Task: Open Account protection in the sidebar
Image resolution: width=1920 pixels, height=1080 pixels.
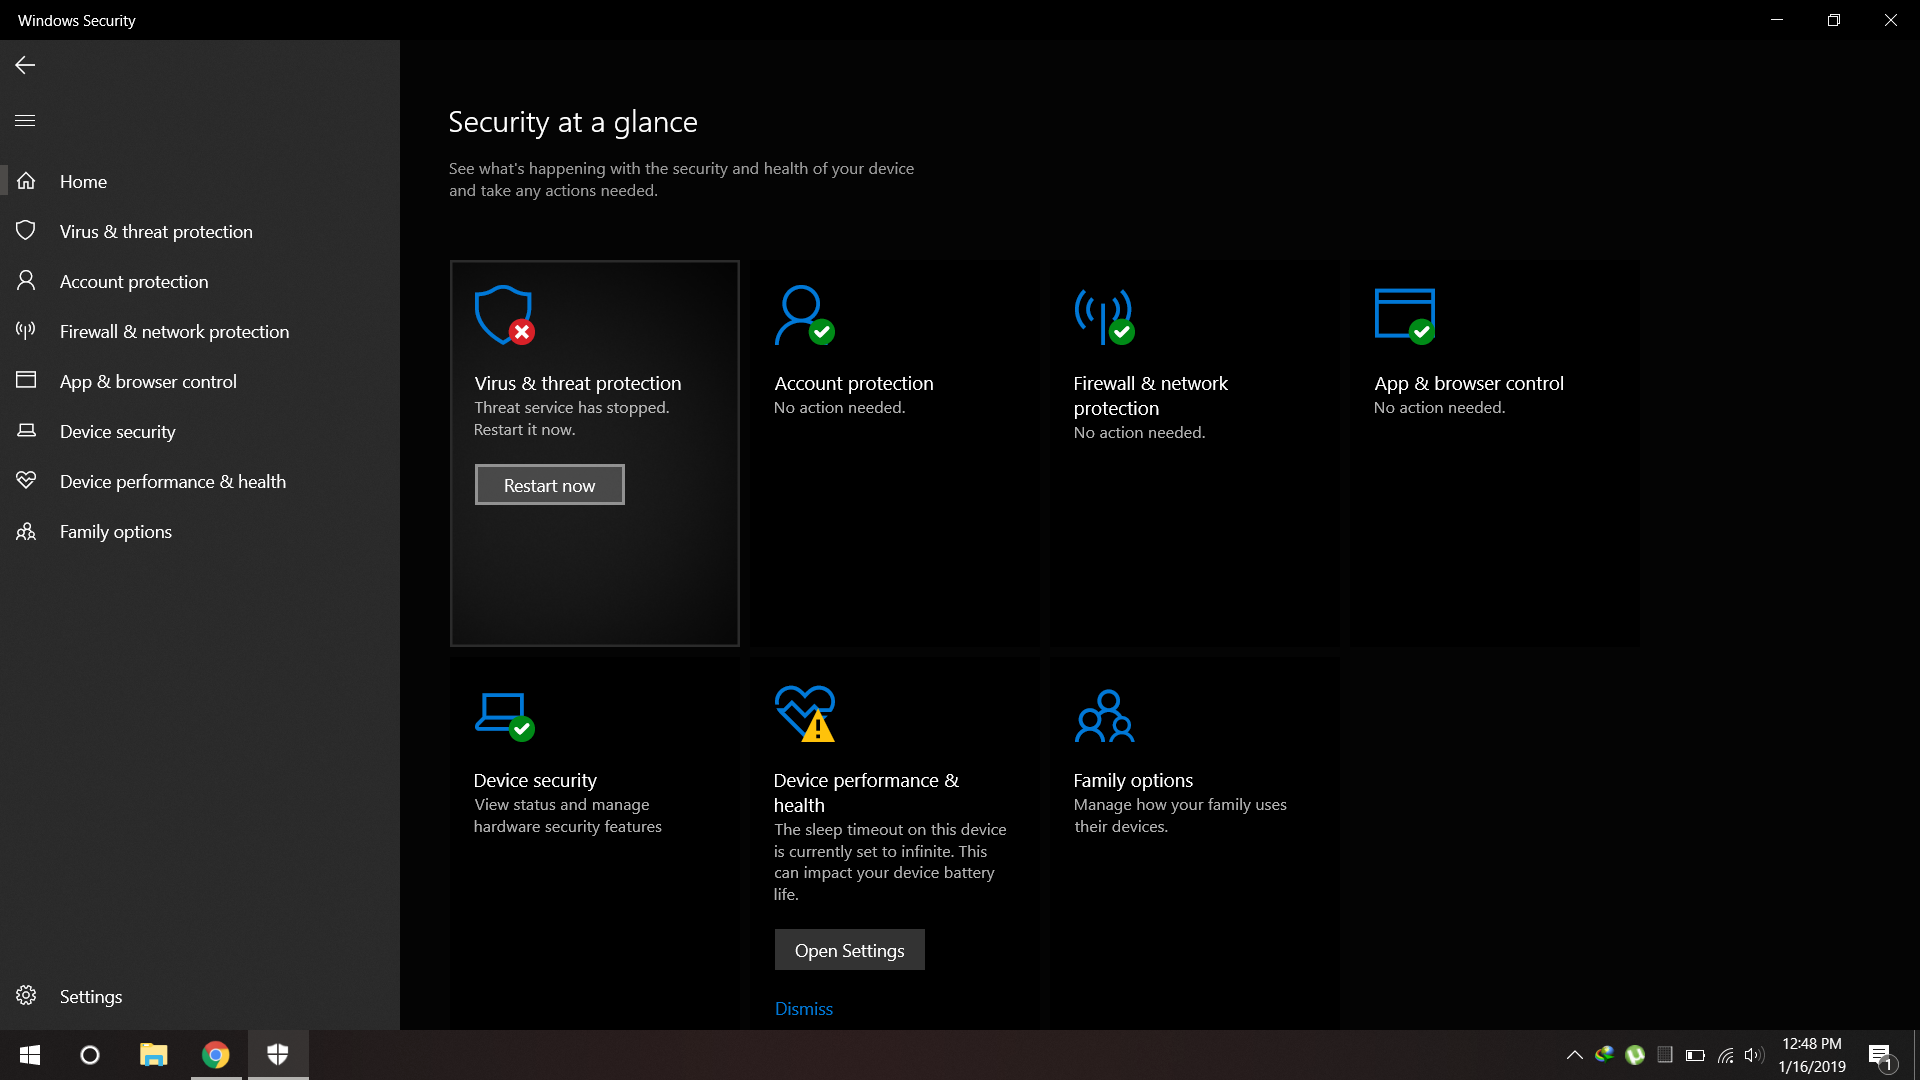Action: pyautogui.click(x=200, y=281)
